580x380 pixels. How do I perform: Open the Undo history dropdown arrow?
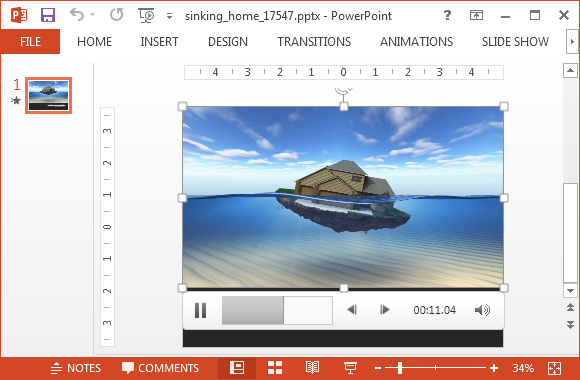pos(92,15)
